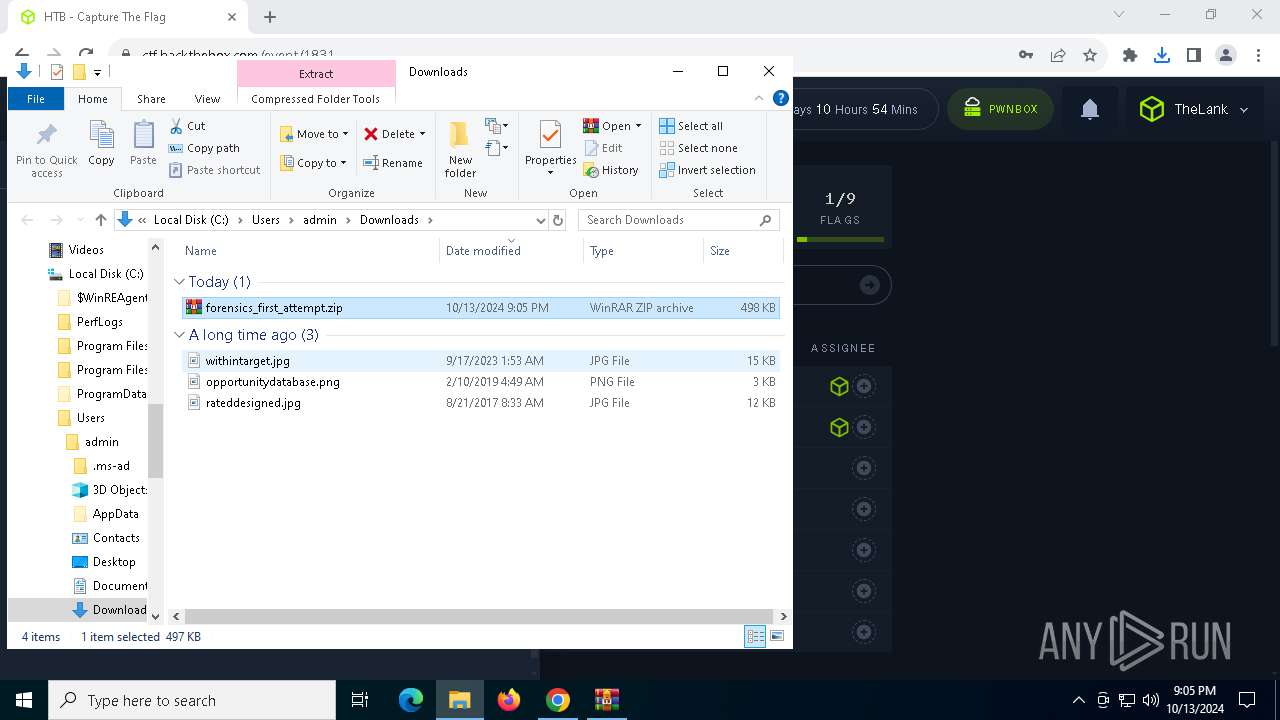Click the Extract contextual tab
The width and height of the screenshot is (1280, 720).
(x=316, y=74)
